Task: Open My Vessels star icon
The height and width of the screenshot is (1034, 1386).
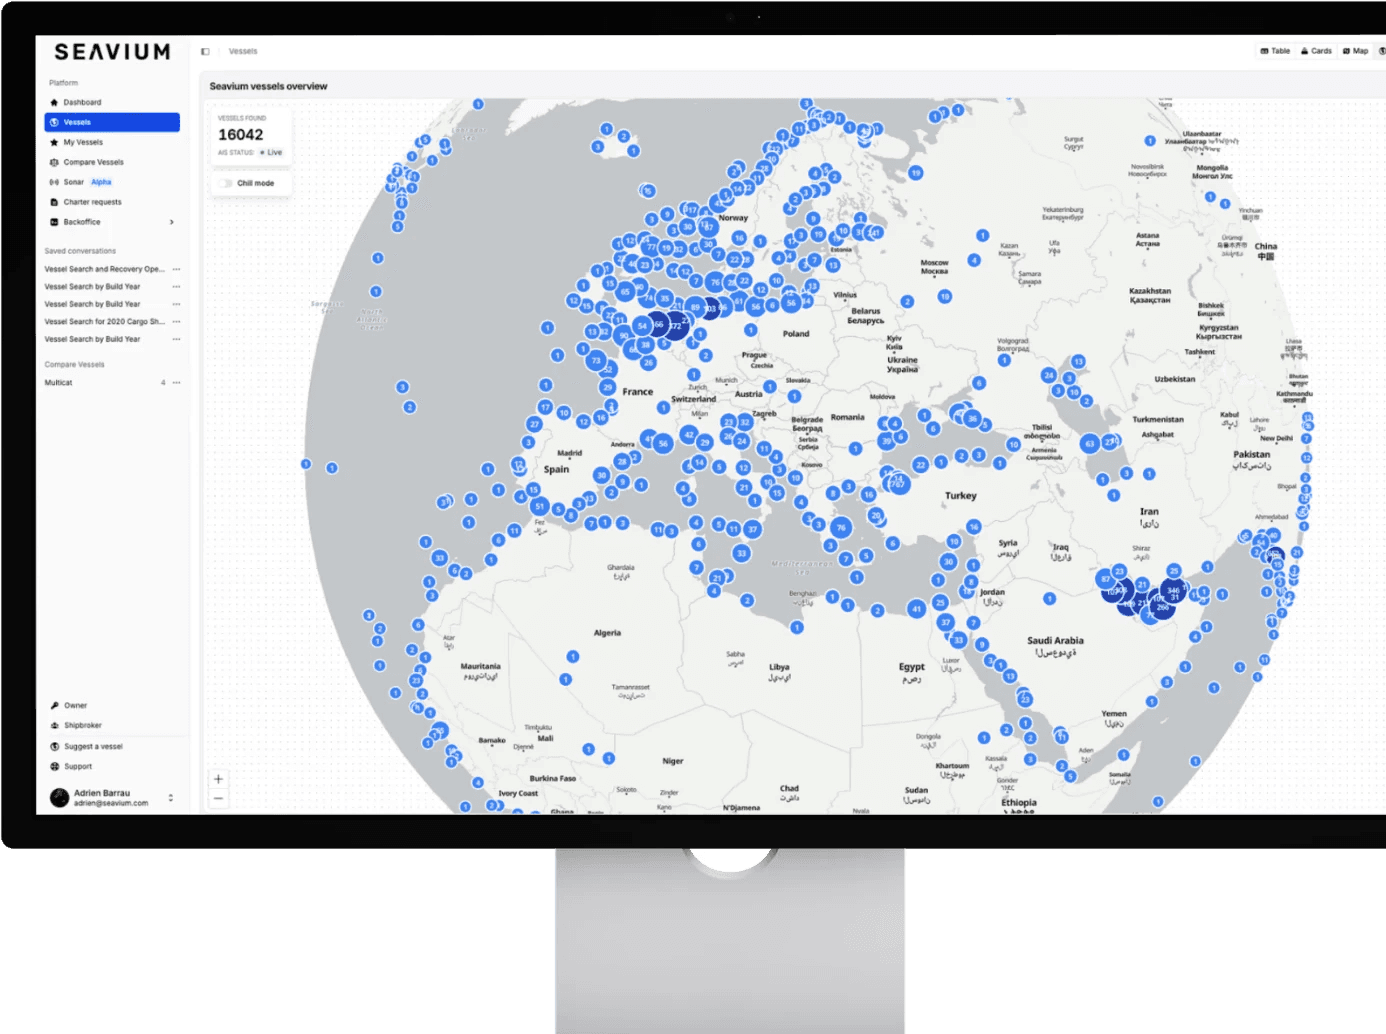Action: tap(54, 142)
